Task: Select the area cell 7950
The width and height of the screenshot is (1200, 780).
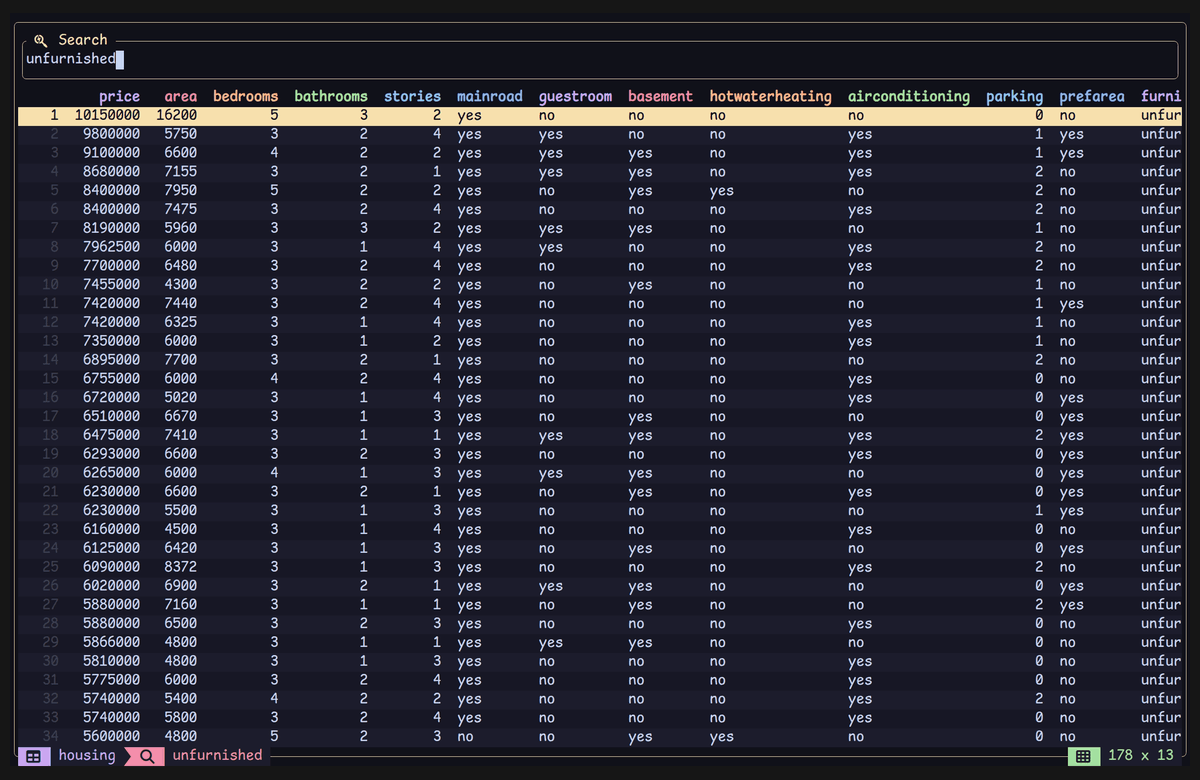Action: 181,191
